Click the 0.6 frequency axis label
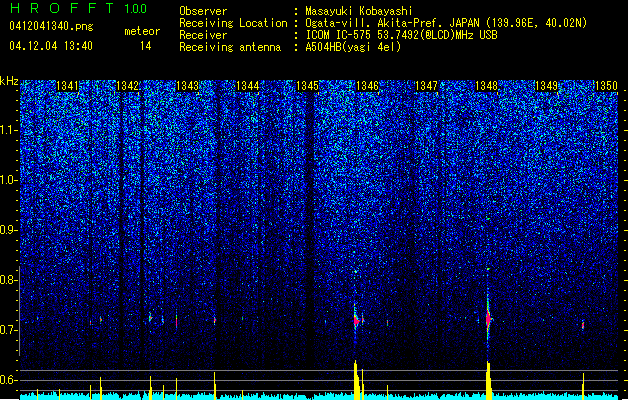629x400 pixels. pyautogui.click(x=9, y=380)
